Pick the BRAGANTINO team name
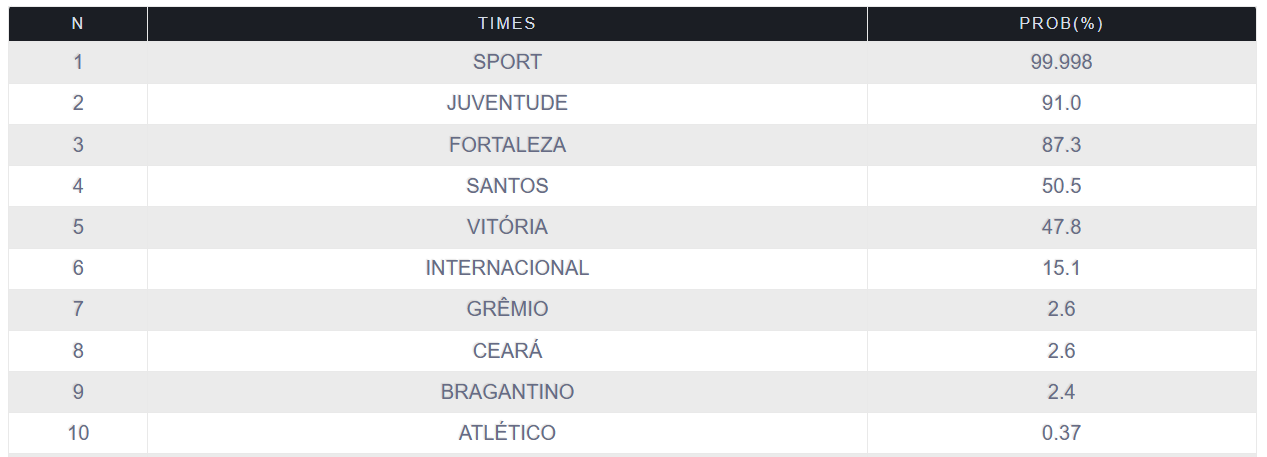 [507, 392]
